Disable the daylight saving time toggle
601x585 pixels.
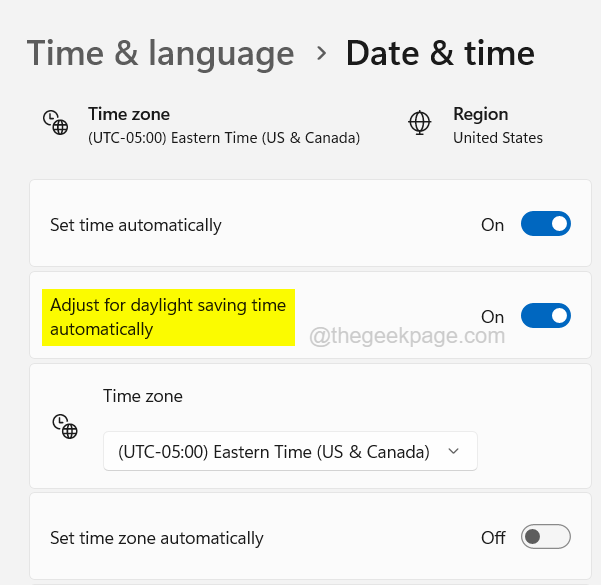(545, 316)
